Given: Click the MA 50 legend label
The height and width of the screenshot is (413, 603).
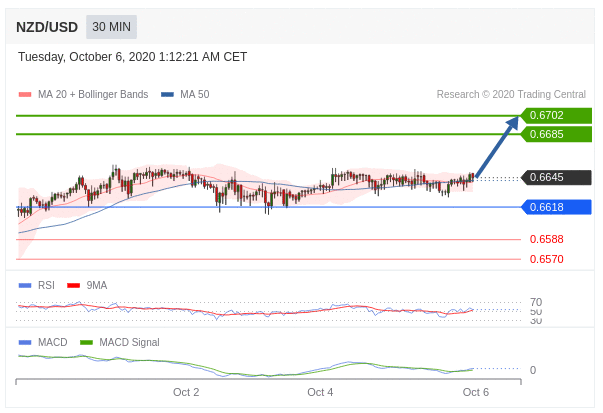Looking at the screenshot, I should point(195,95).
